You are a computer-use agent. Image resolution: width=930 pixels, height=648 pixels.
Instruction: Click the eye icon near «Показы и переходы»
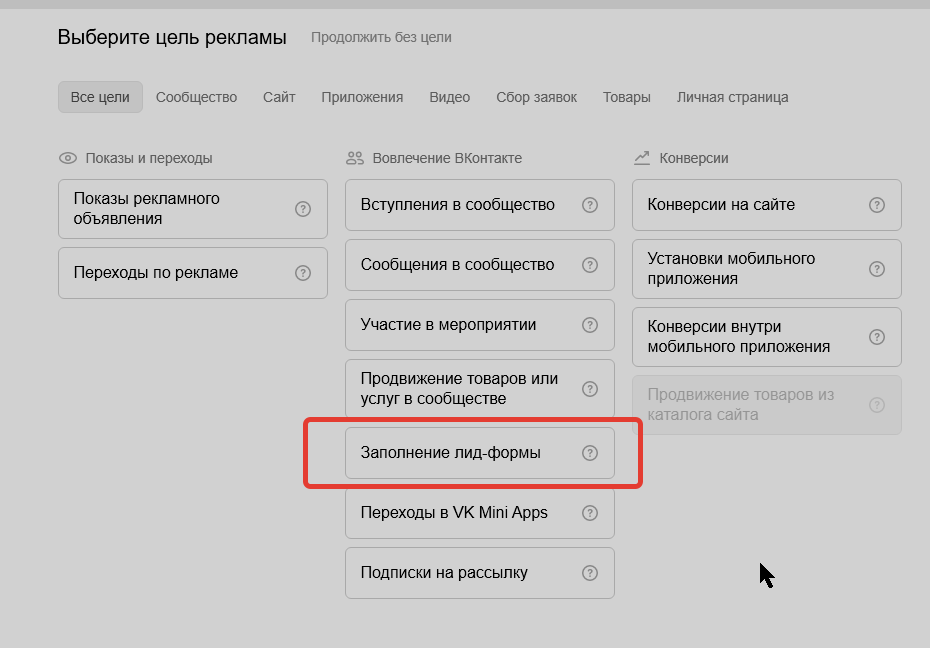pos(67,157)
